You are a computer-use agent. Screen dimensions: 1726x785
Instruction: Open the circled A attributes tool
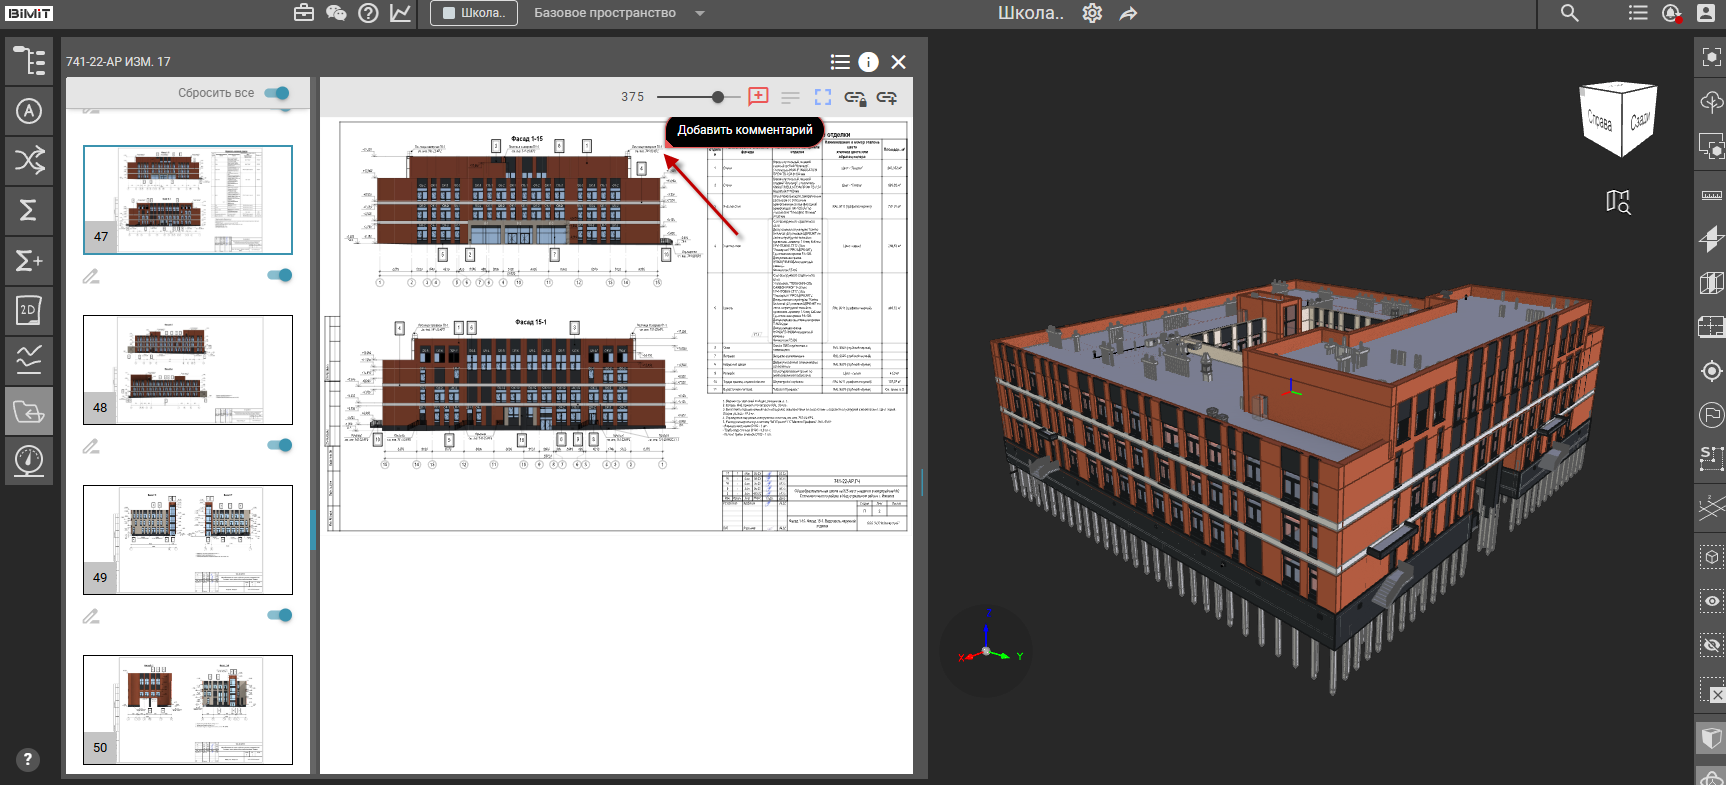point(29,111)
